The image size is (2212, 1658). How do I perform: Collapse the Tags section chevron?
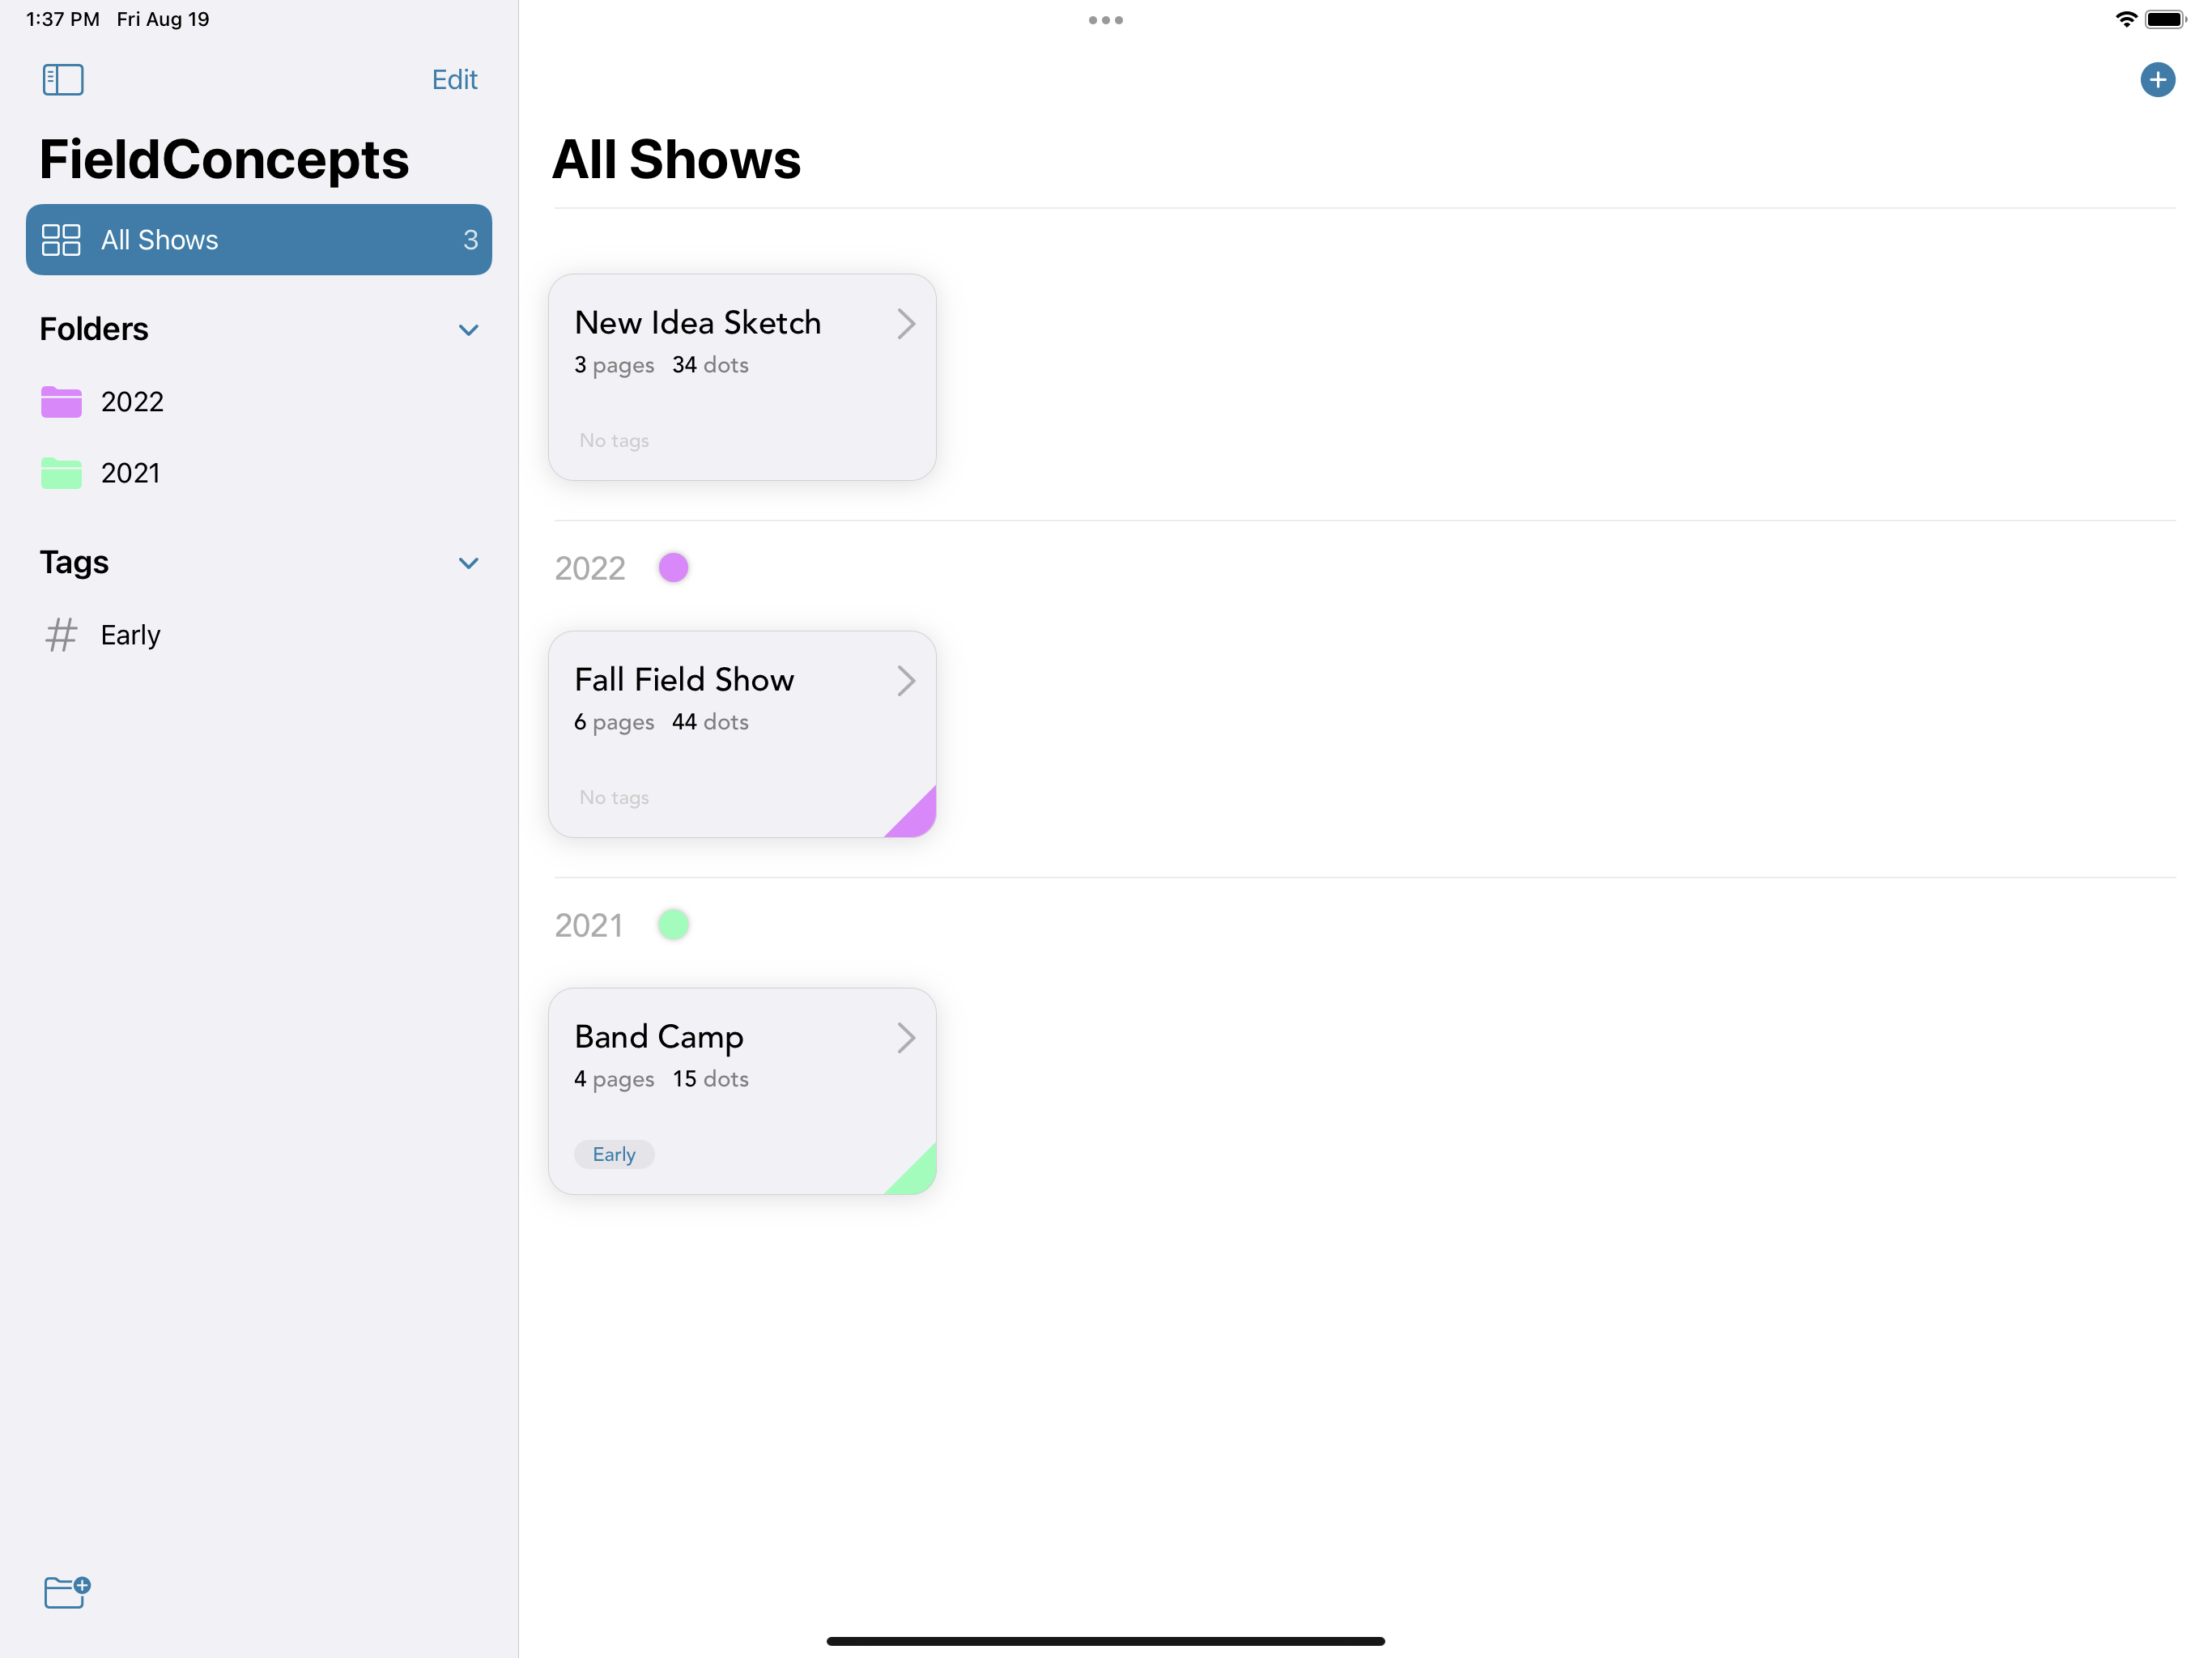coord(468,563)
